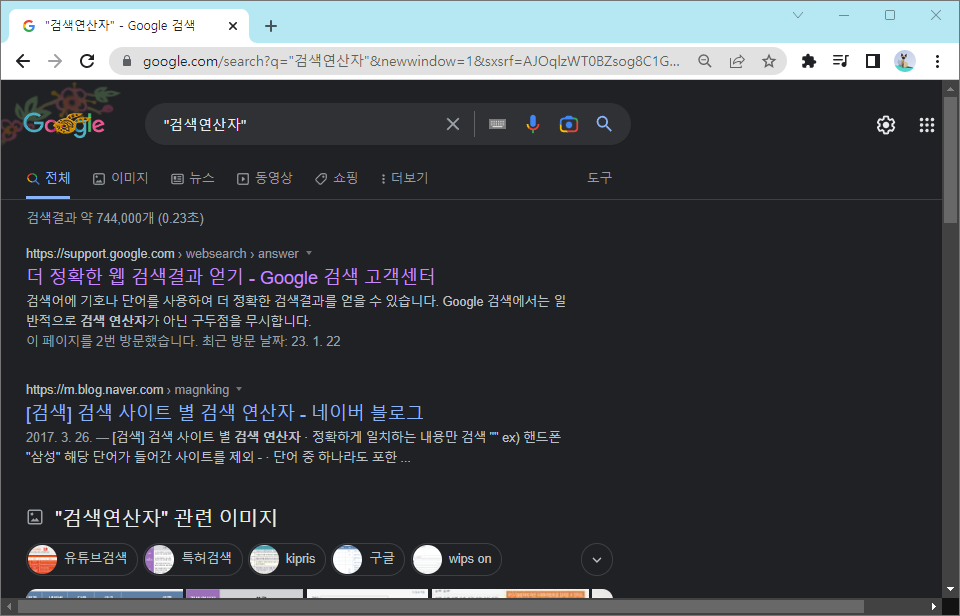Click the scroll left arrow

click(9, 607)
